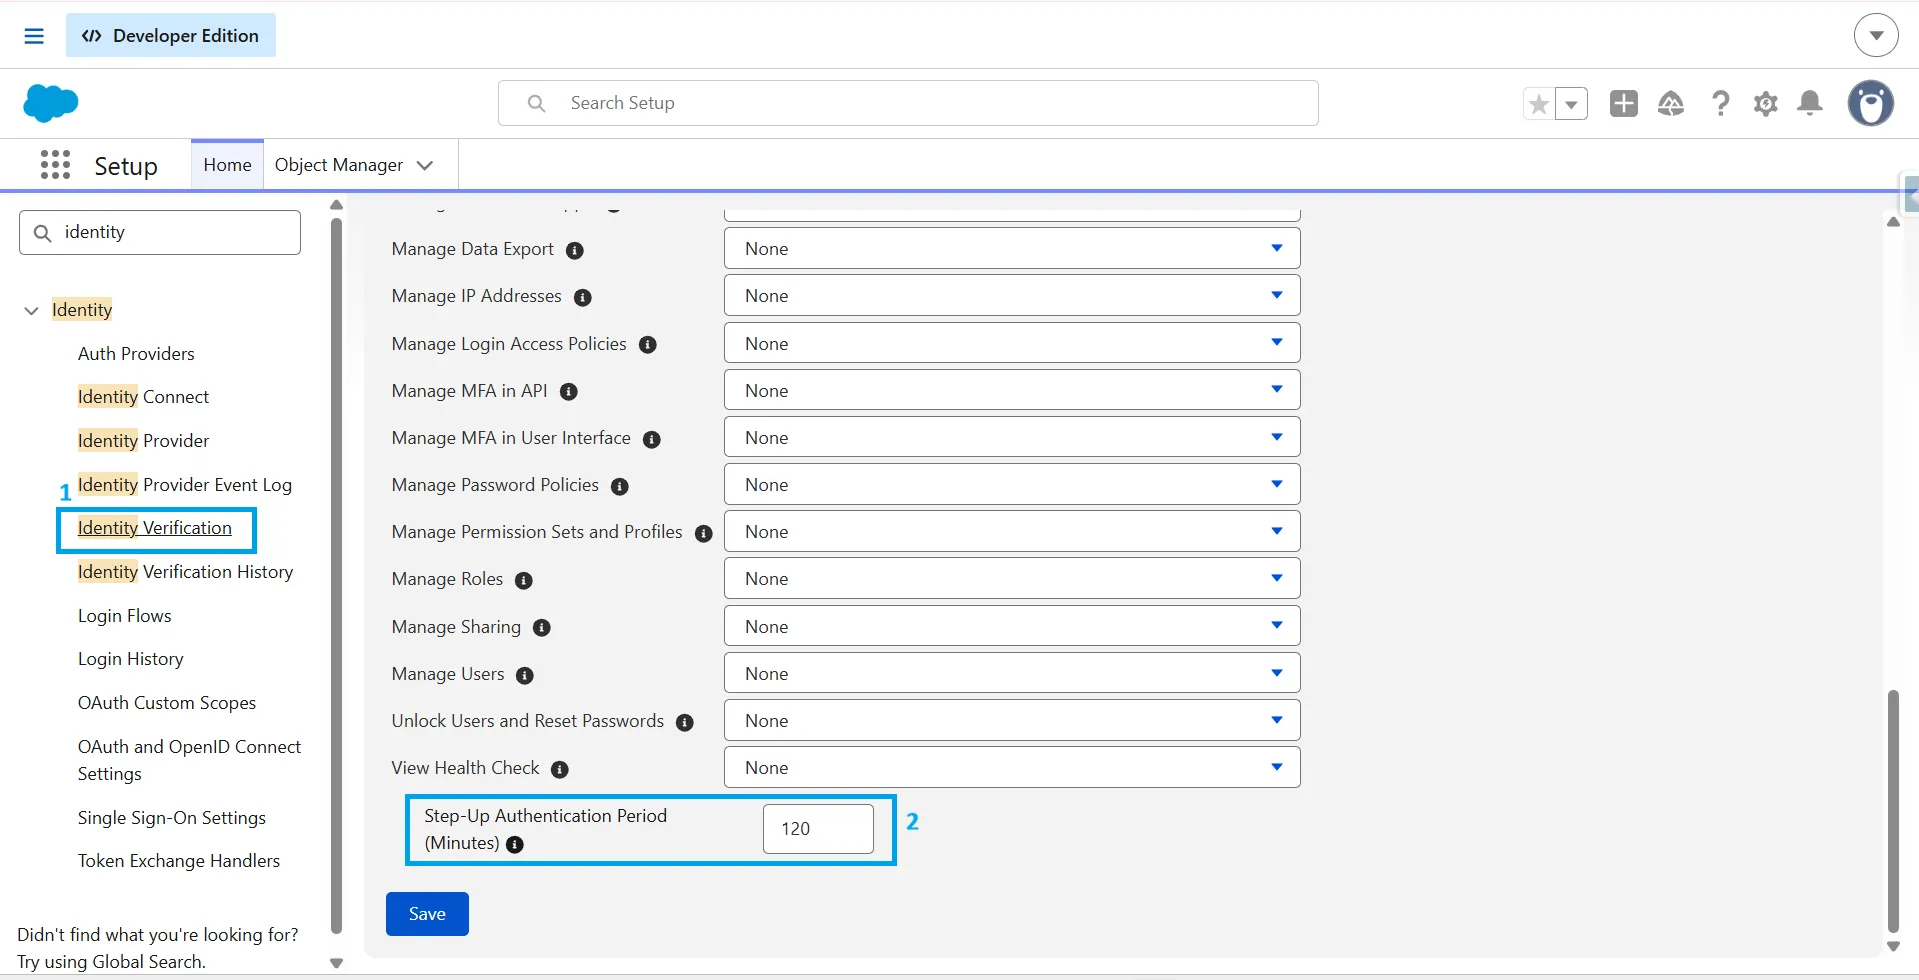
Task: Click the circular dropdown button at top right
Action: [x=1876, y=36]
